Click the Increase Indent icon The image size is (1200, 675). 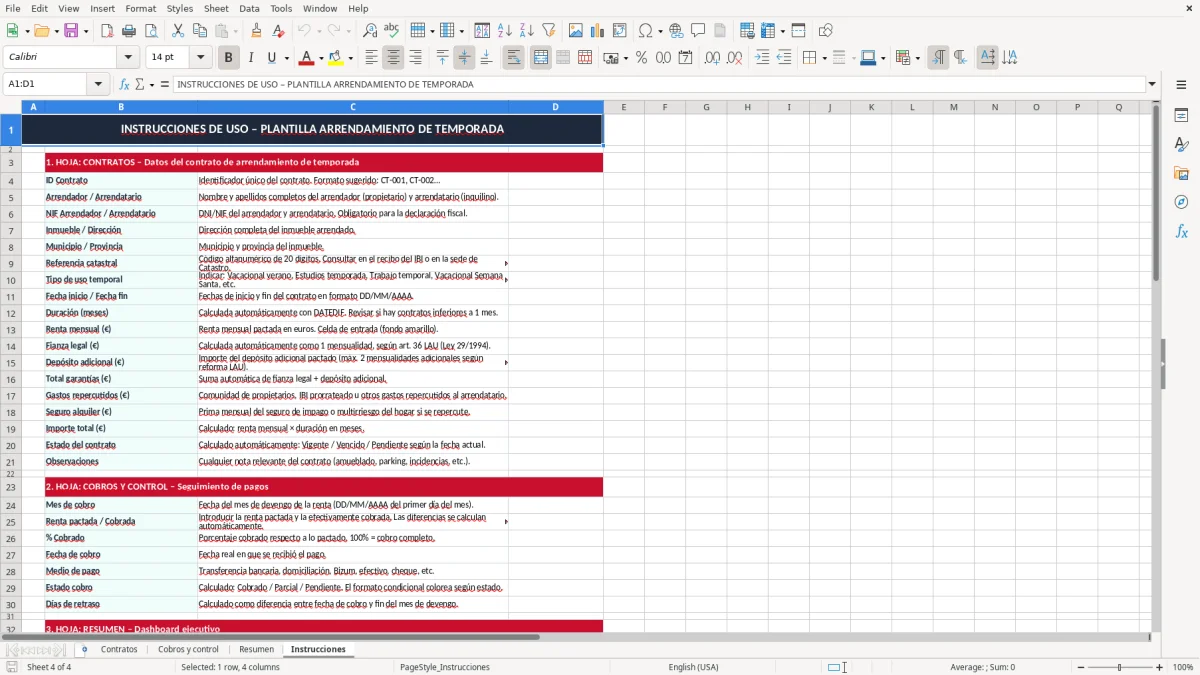[x=762, y=58]
